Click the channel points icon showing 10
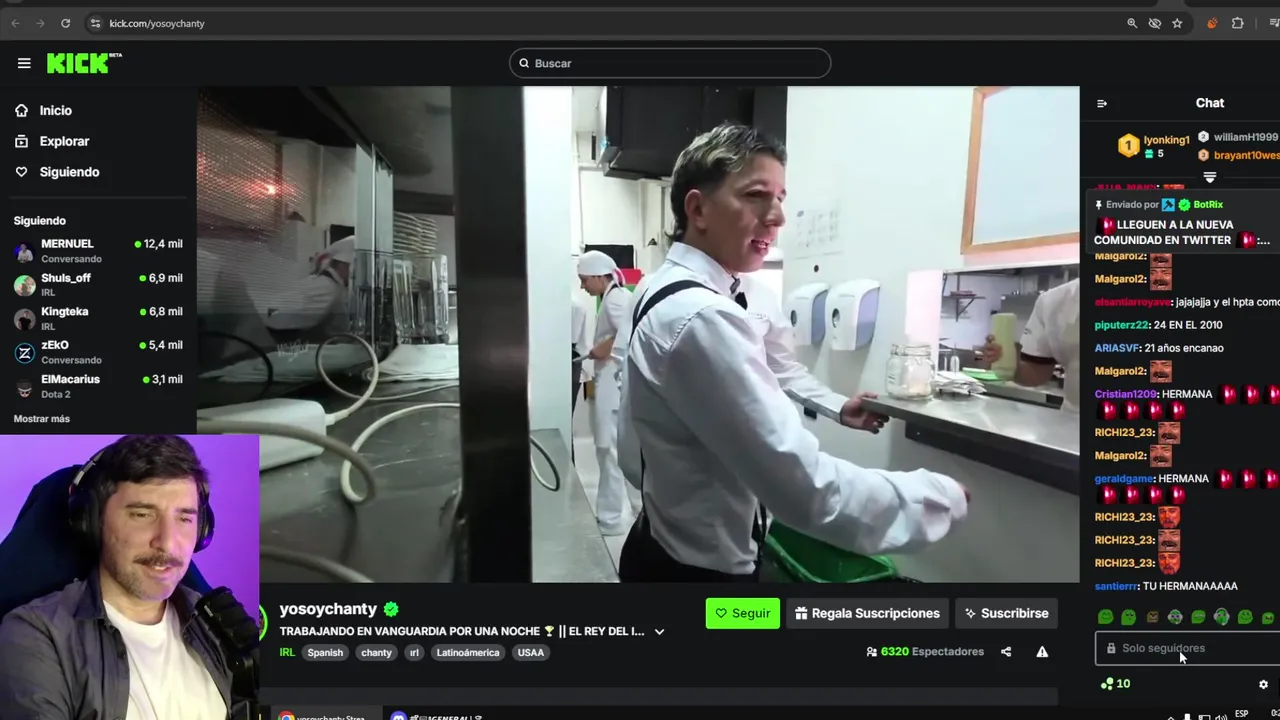 coord(1106,684)
